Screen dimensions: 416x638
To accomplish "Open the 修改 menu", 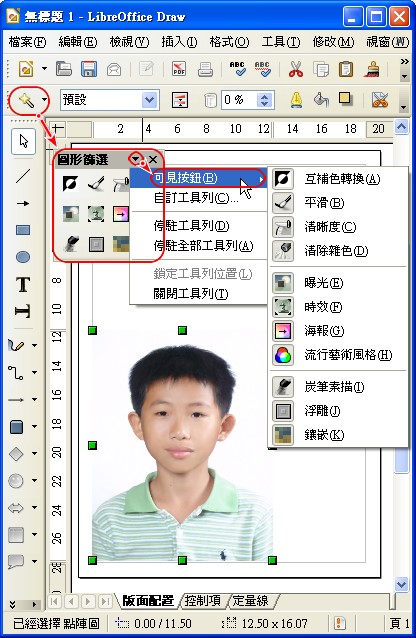I will pos(333,42).
